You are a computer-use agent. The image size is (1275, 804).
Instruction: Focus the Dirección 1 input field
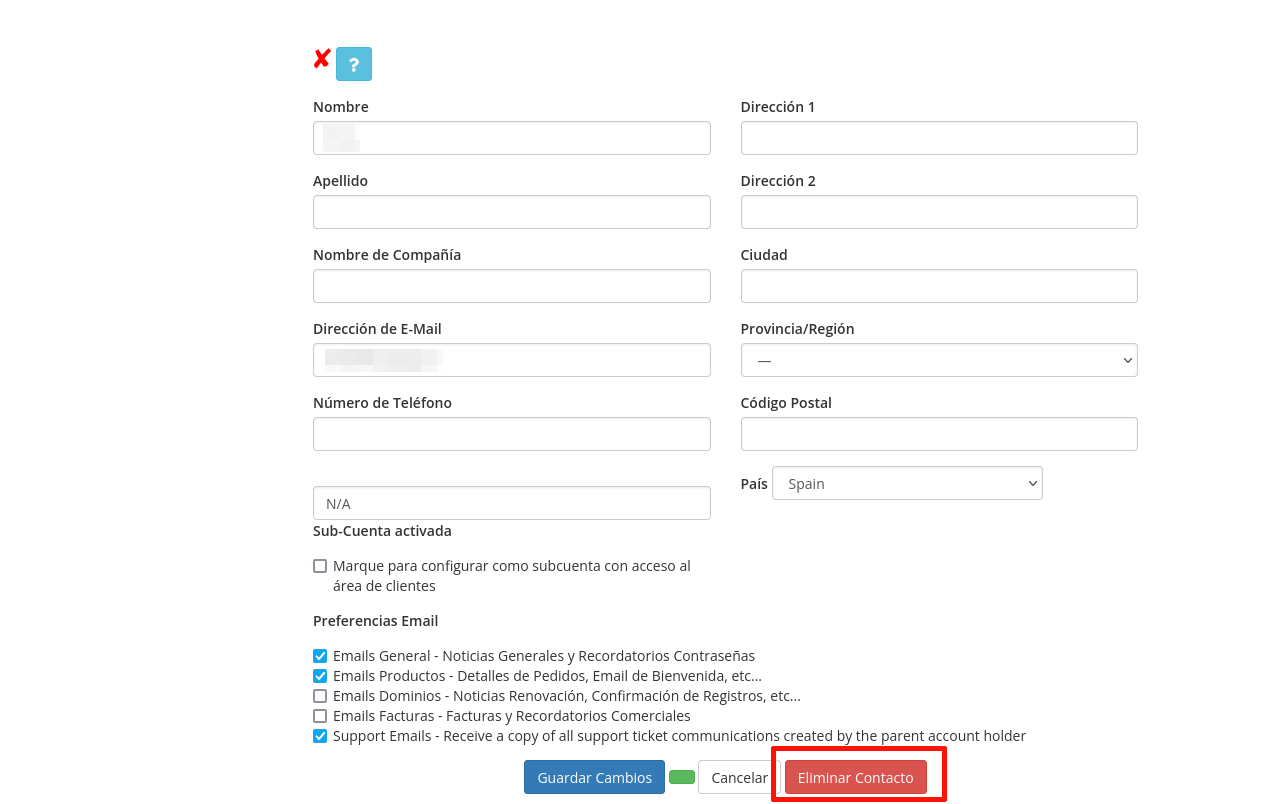coord(939,138)
